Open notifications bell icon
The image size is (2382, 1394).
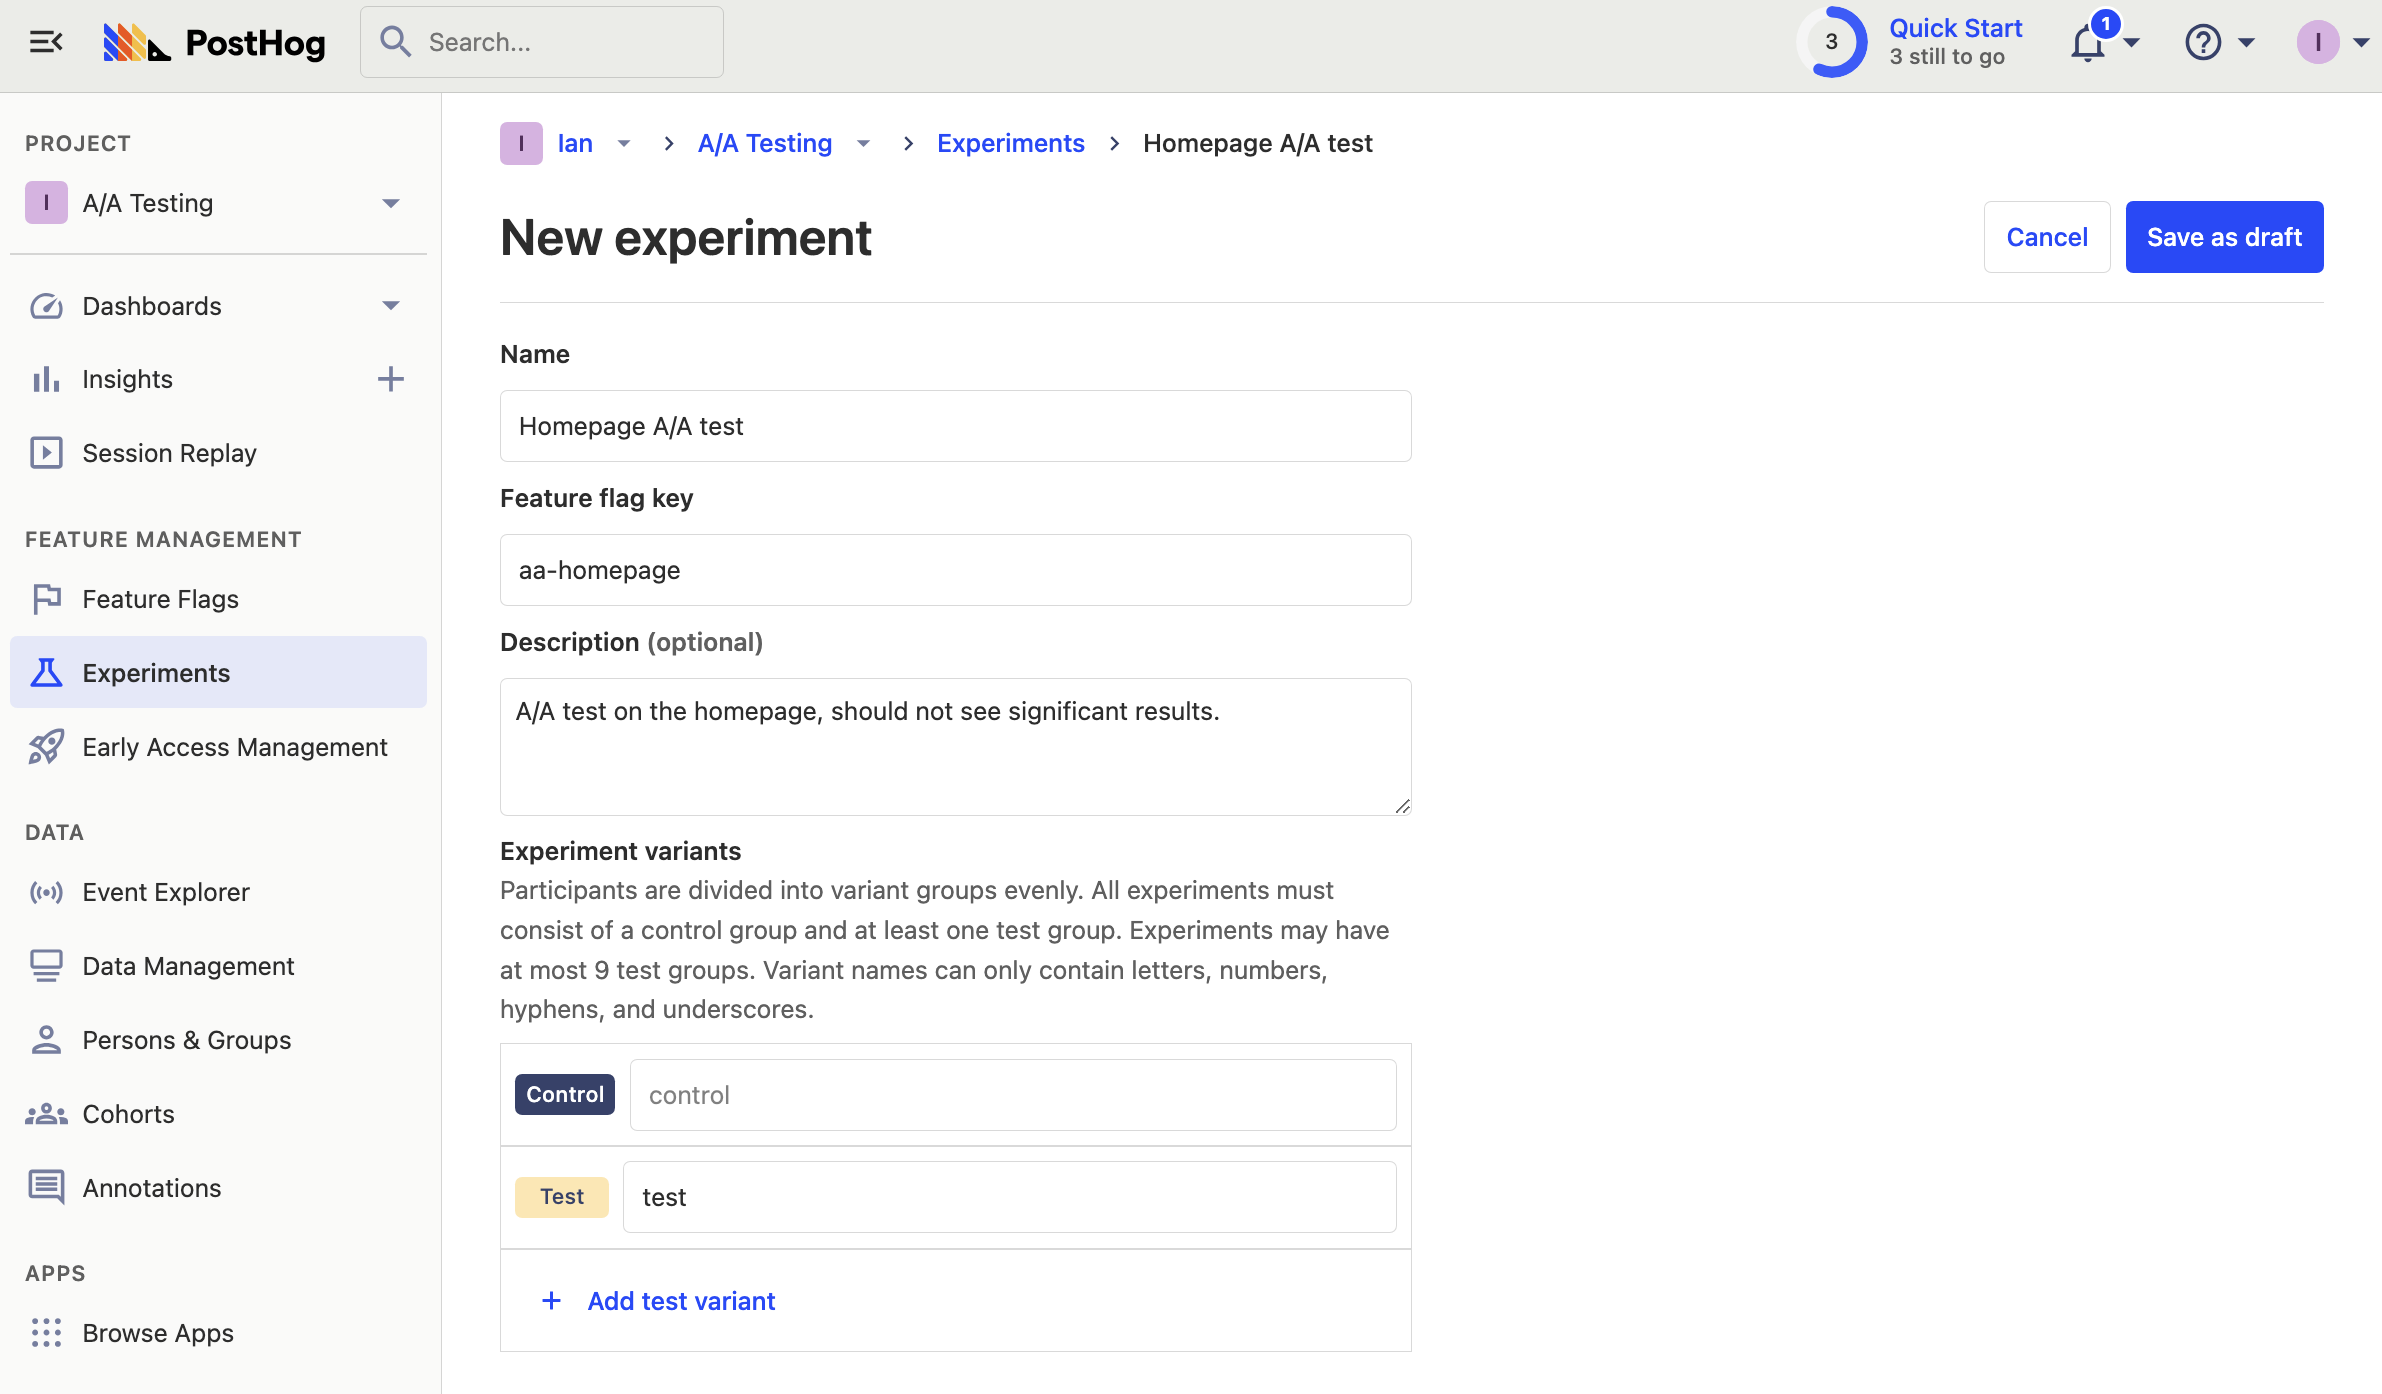coord(2088,44)
